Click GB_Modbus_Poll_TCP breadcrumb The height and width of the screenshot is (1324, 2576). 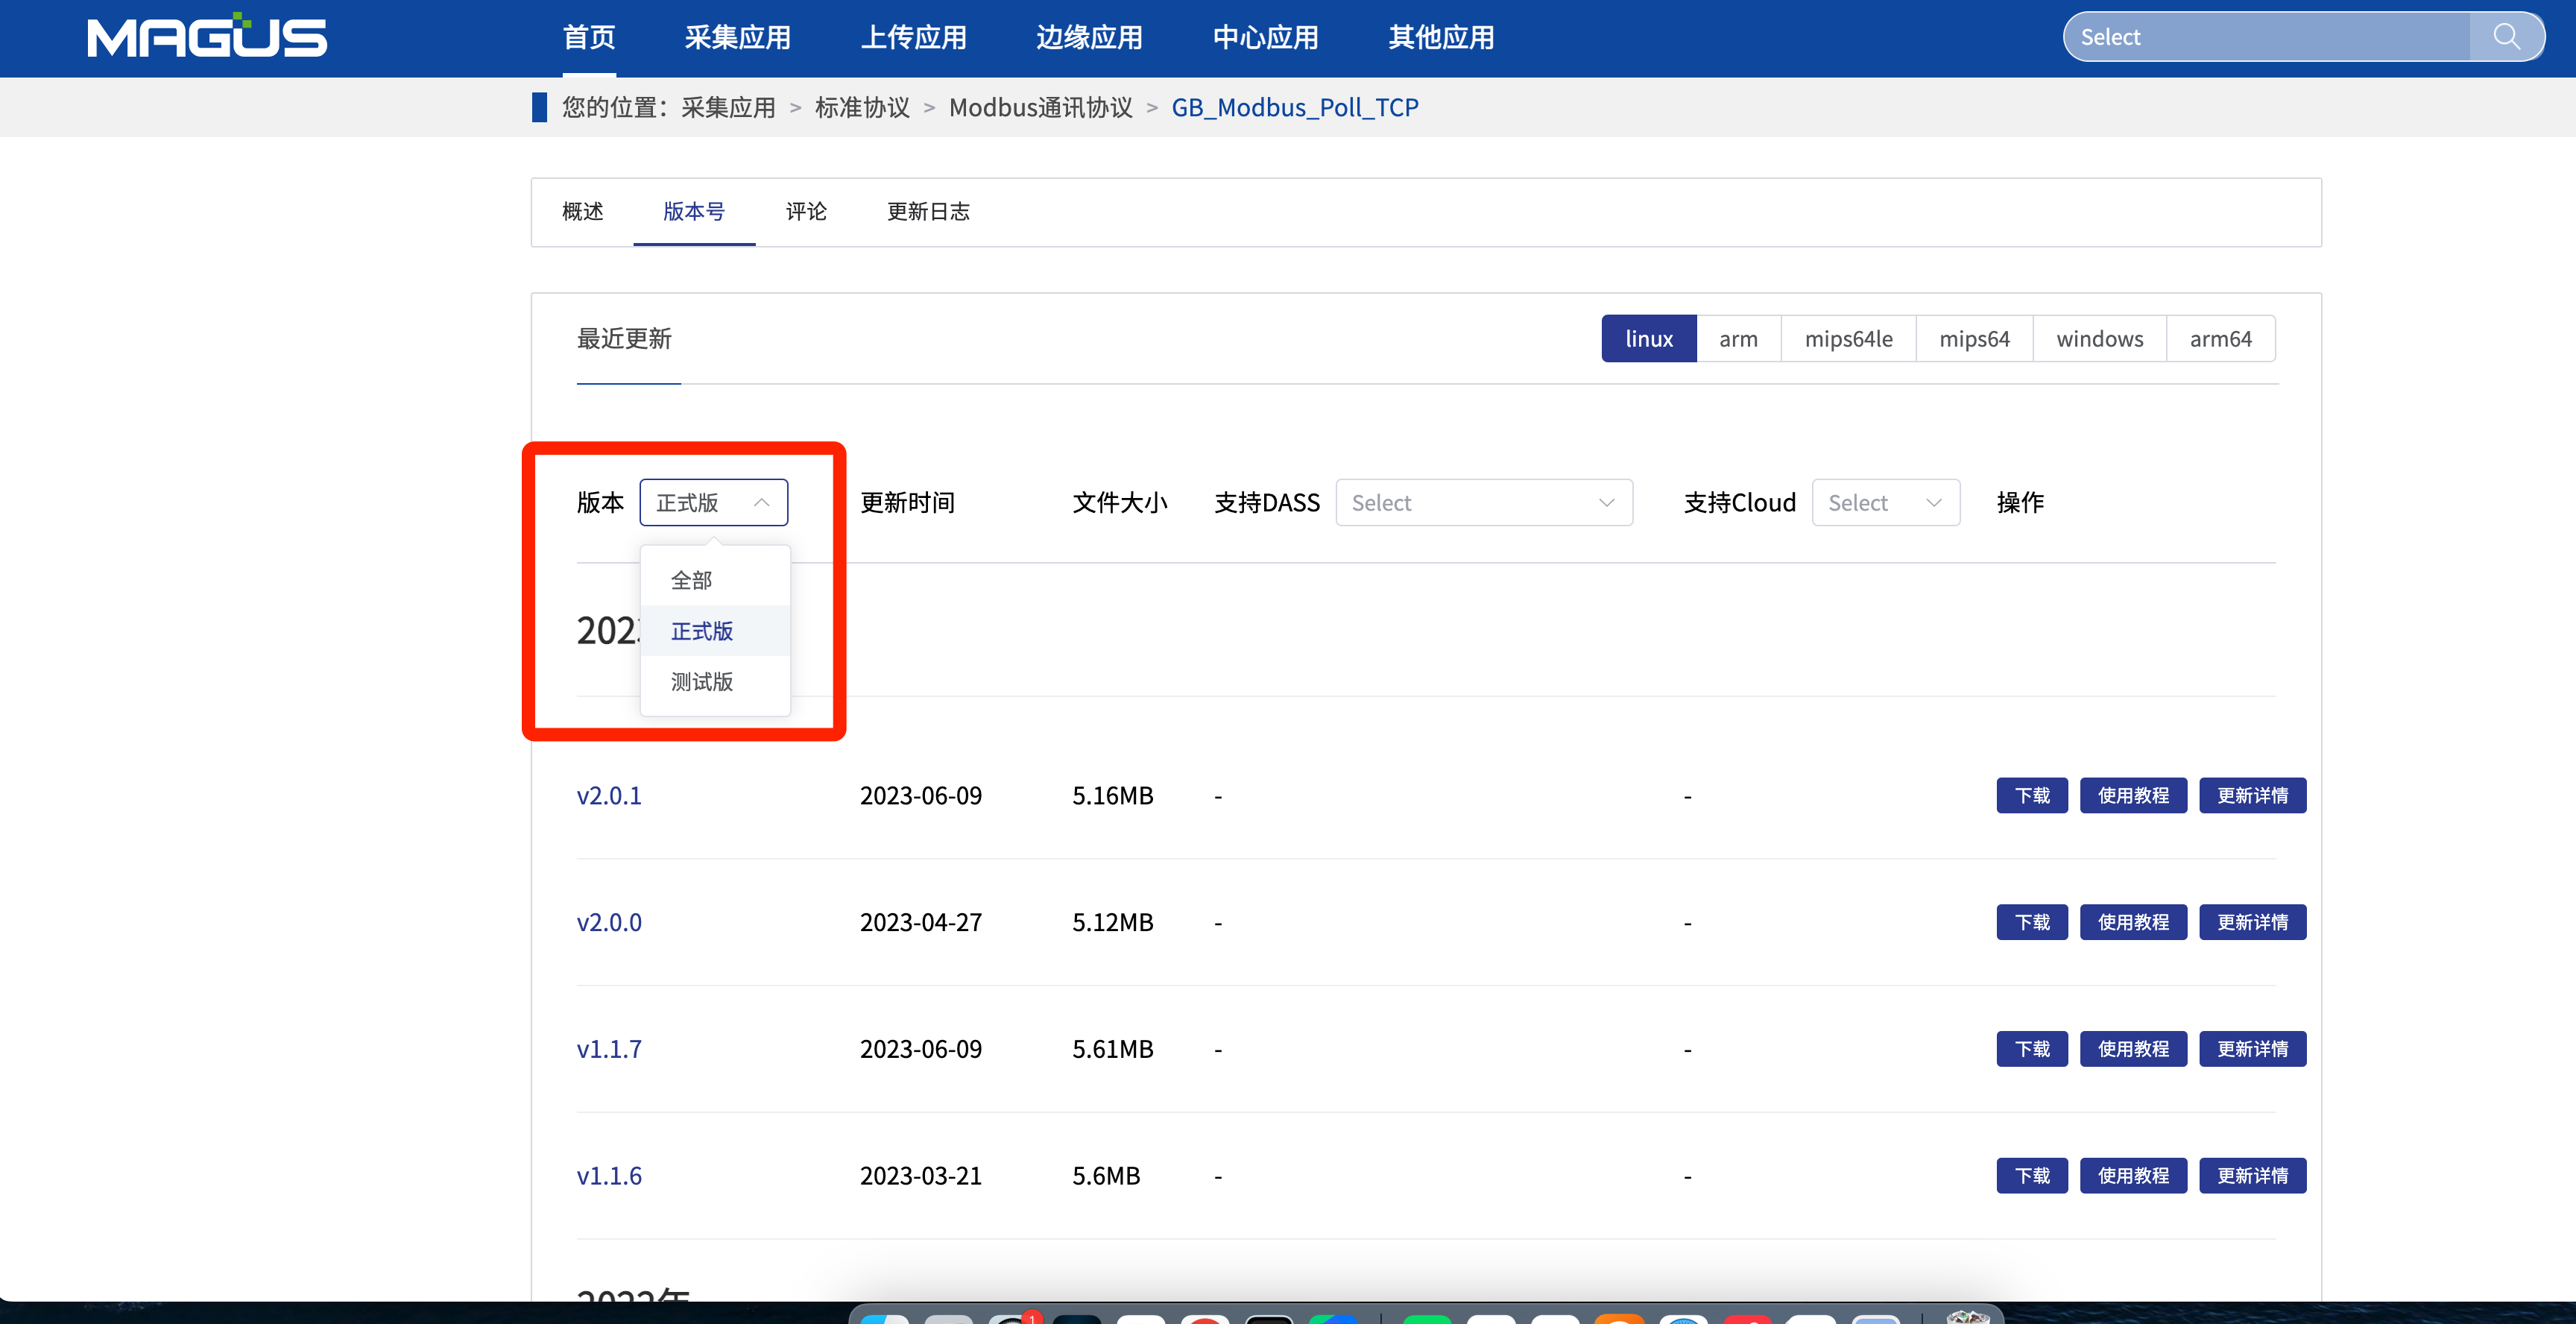pyautogui.click(x=1295, y=107)
